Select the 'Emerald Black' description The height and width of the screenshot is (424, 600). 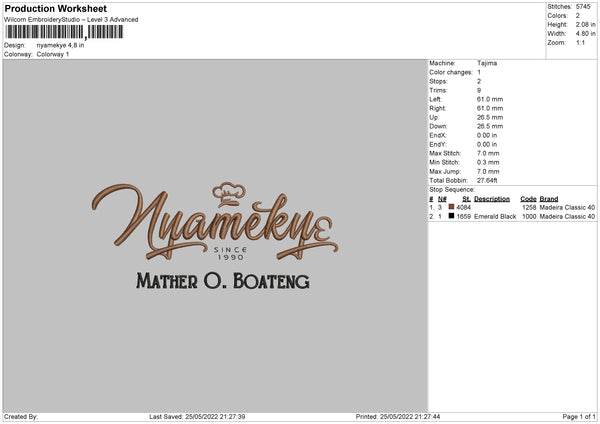[495, 217]
